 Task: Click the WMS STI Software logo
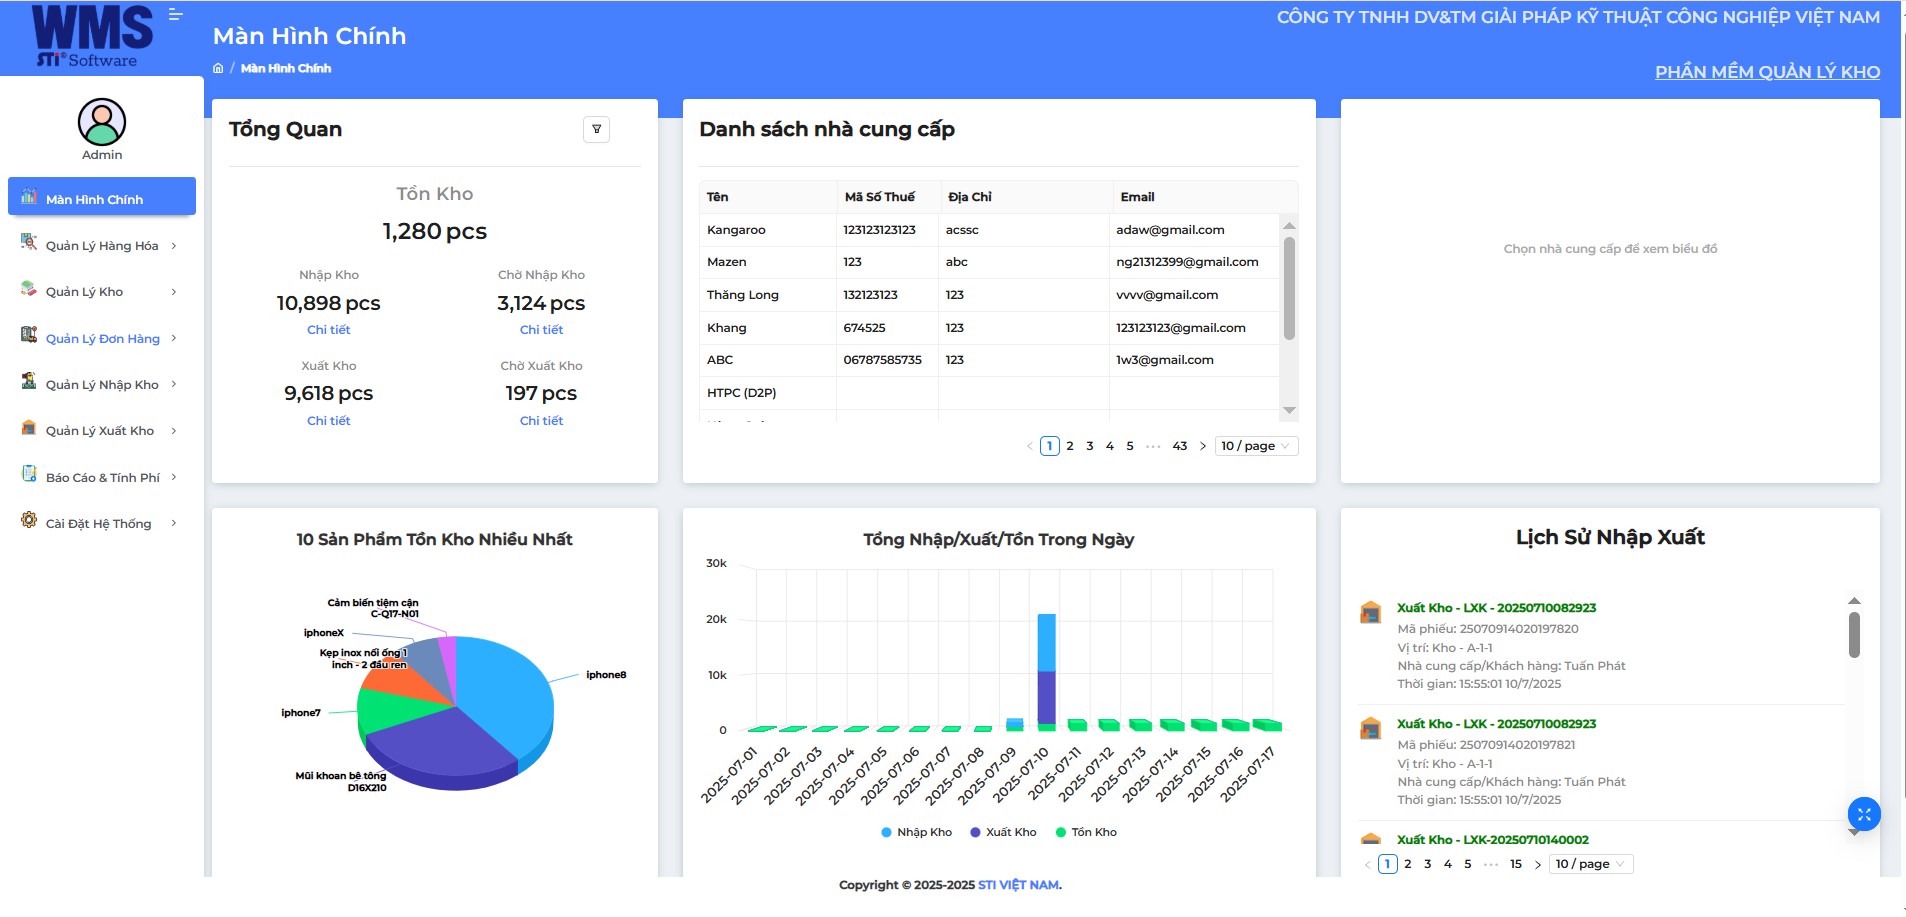point(92,36)
